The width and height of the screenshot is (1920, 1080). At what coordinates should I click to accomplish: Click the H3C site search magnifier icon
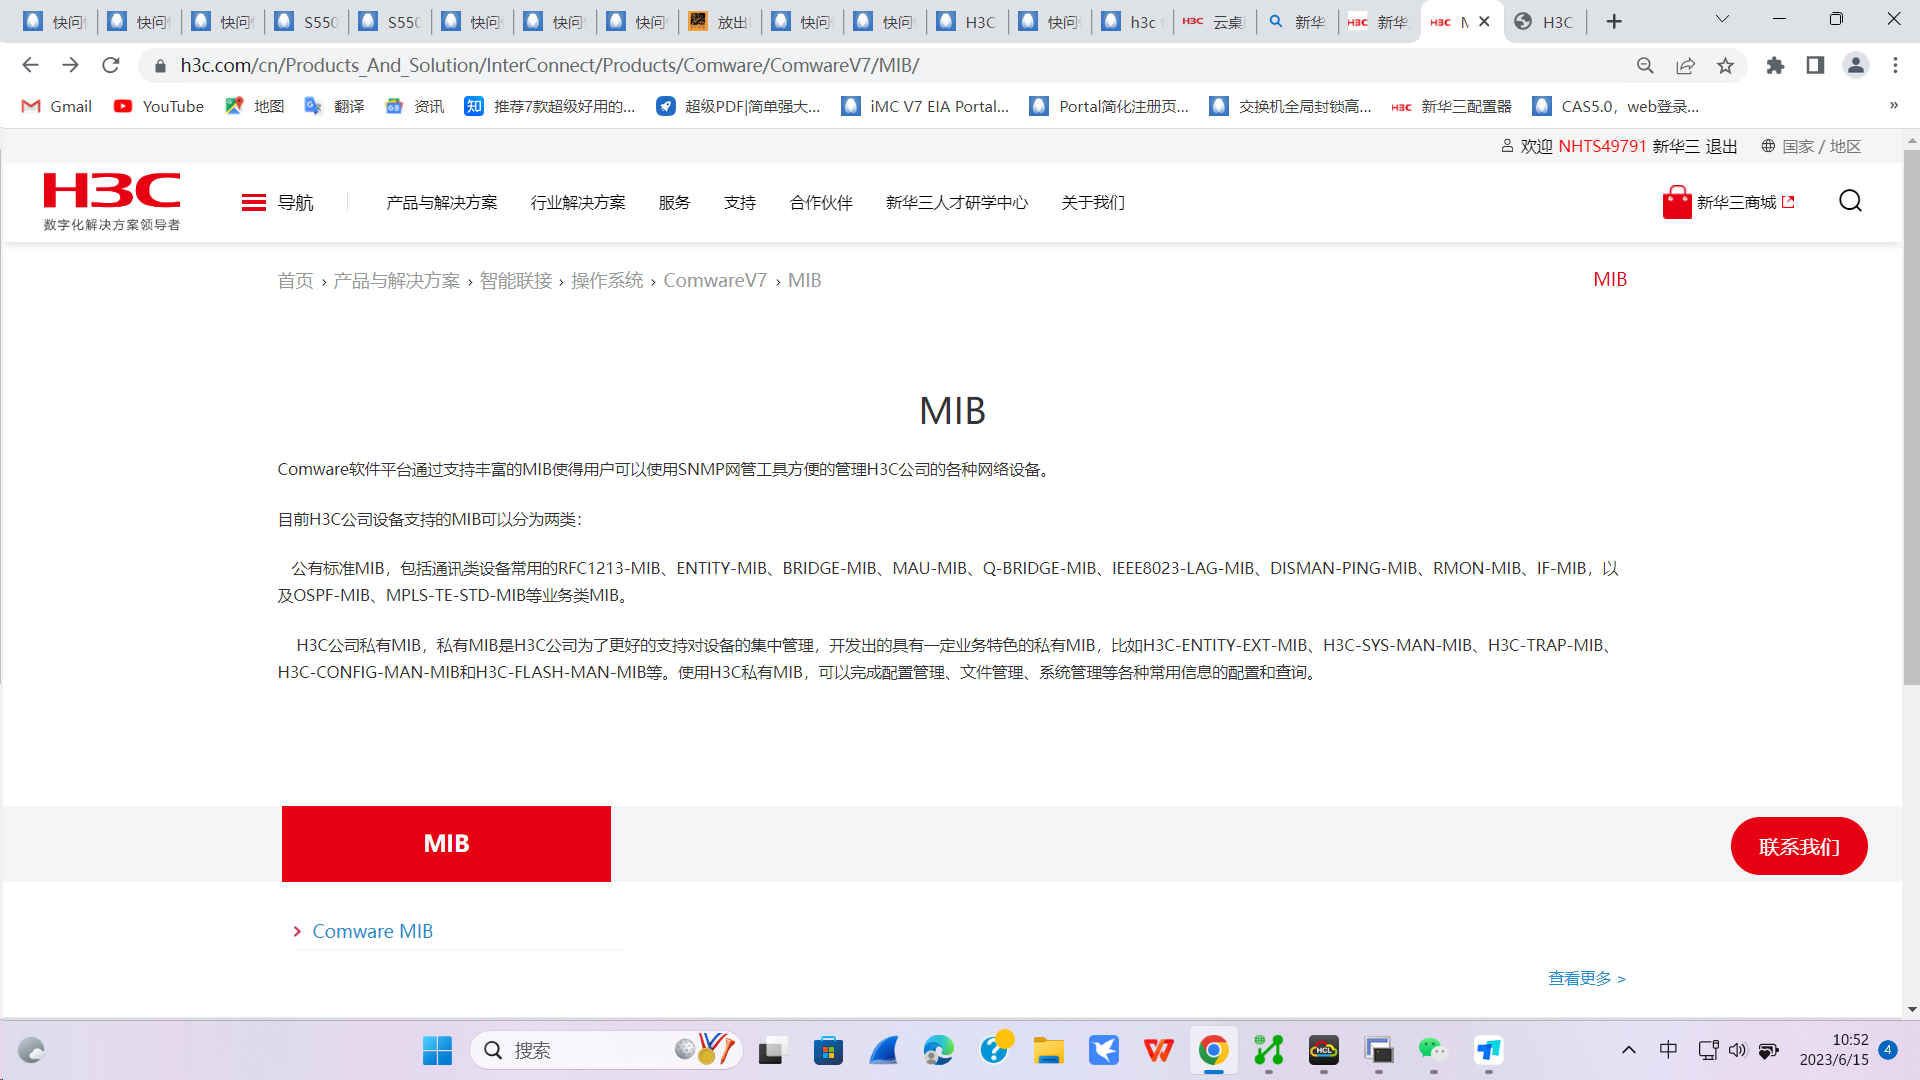tap(1850, 202)
